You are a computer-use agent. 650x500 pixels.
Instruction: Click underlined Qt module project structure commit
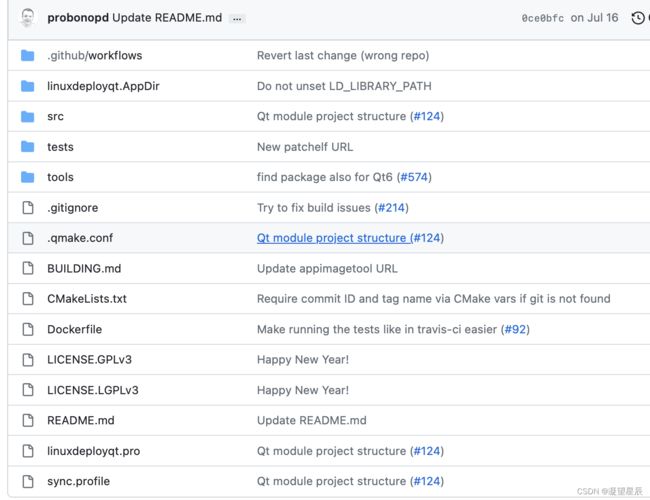(333, 238)
